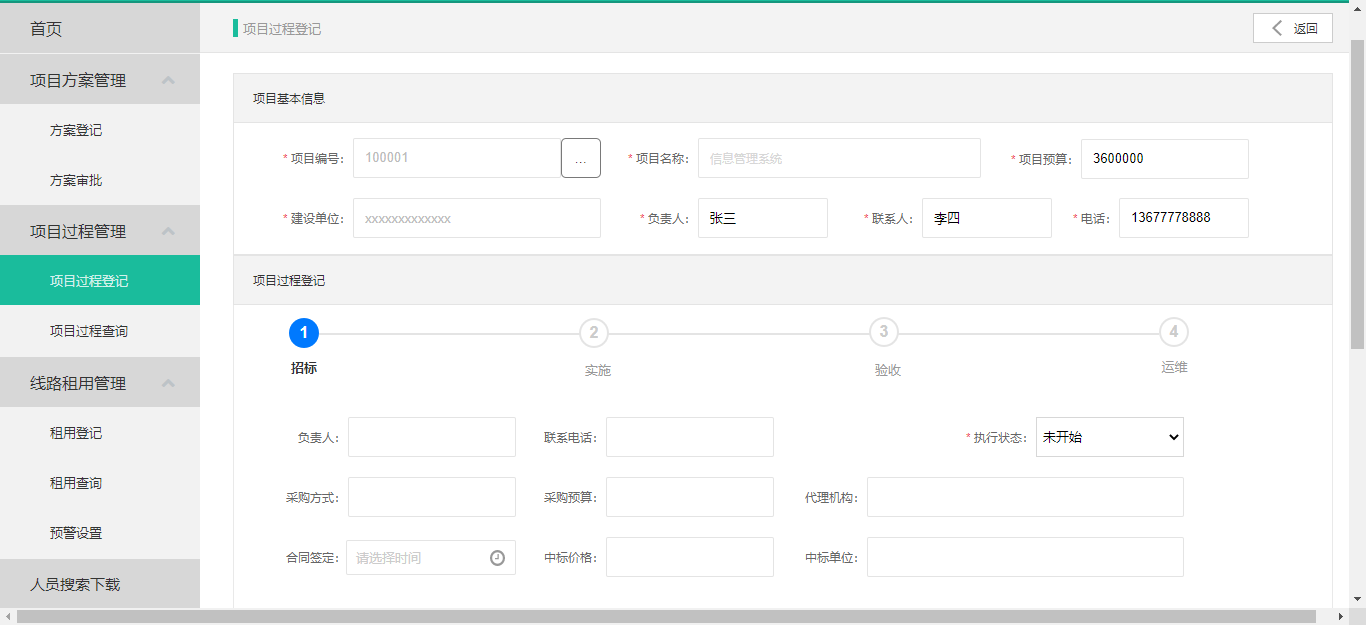Open the 执行状态 dropdown
Screen dimensions: 1366x625
(x=1110, y=437)
